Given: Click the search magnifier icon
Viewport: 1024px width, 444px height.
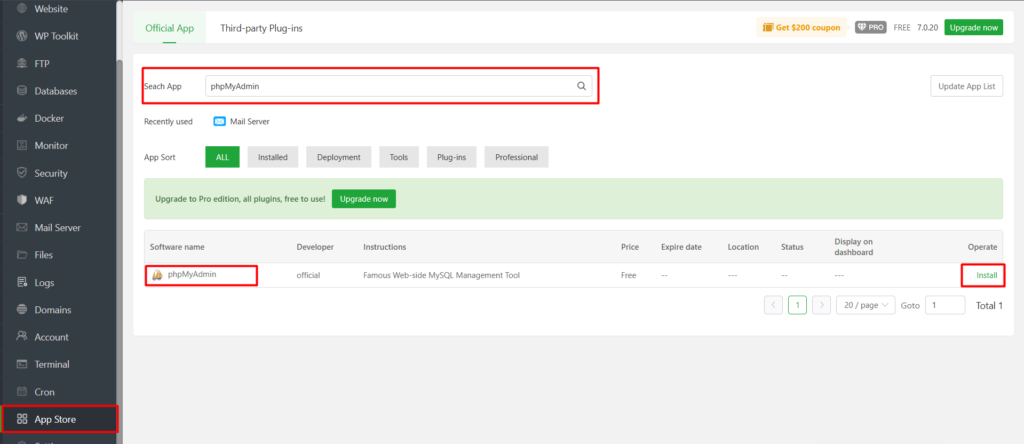Looking at the screenshot, I should [581, 86].
